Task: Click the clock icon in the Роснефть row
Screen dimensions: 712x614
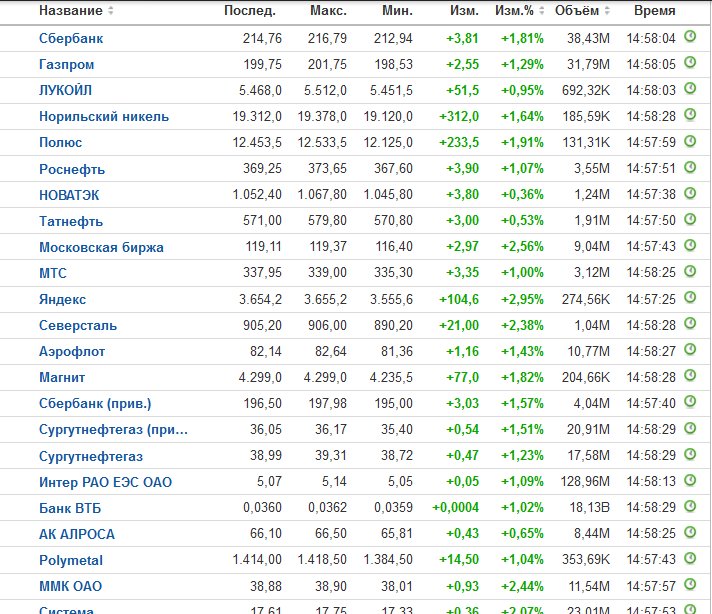Action: pos(690,167)
